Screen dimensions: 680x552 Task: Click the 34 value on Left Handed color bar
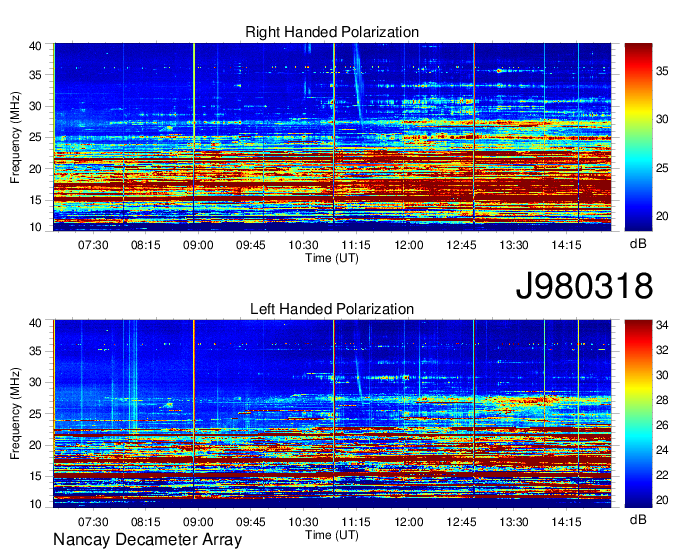(662, 325)
